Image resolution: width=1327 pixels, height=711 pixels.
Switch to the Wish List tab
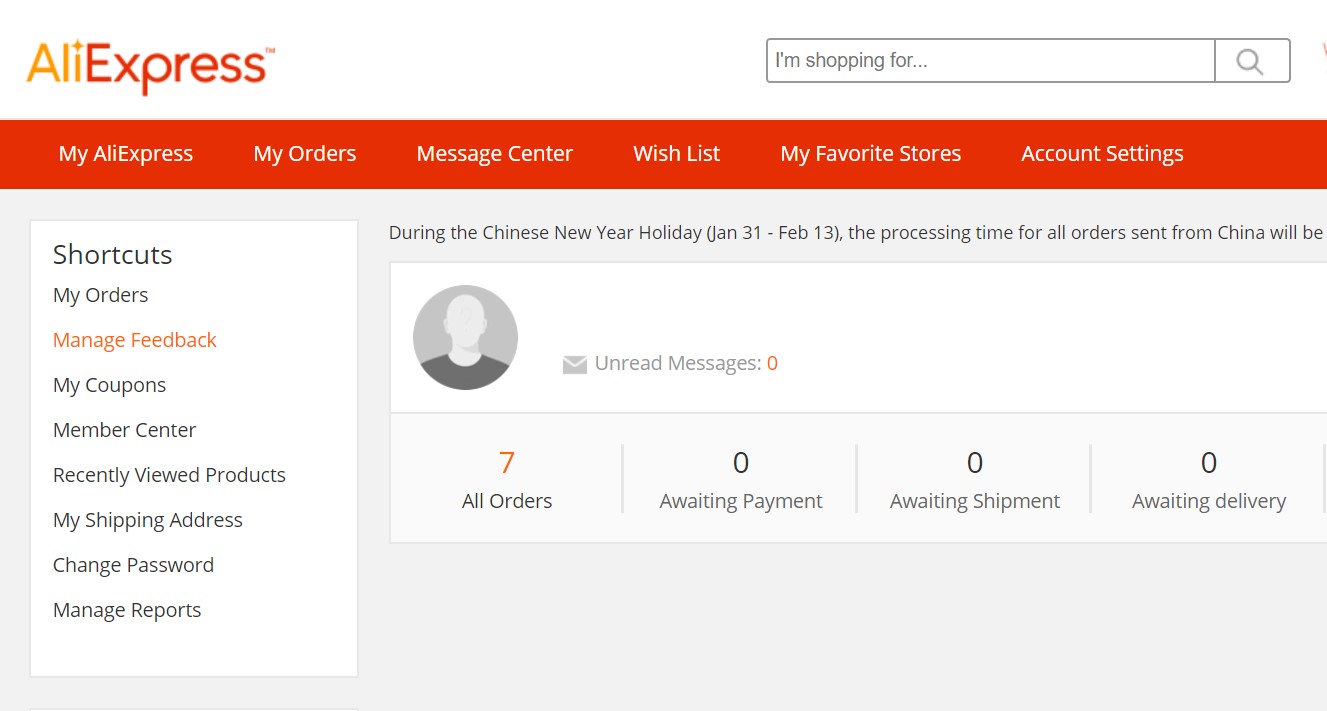point(677,154)
